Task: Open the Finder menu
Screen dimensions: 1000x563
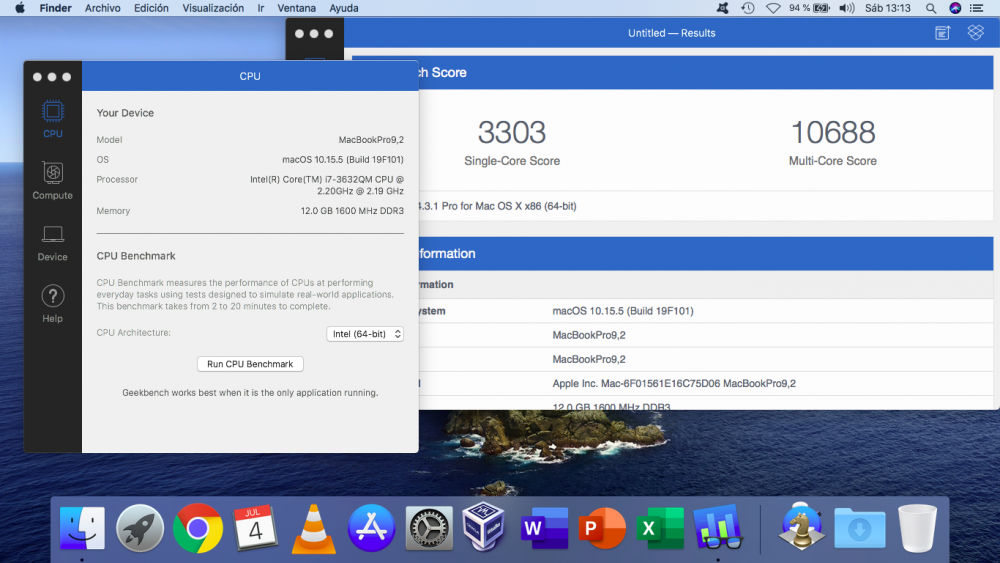Action: [55, 8]
